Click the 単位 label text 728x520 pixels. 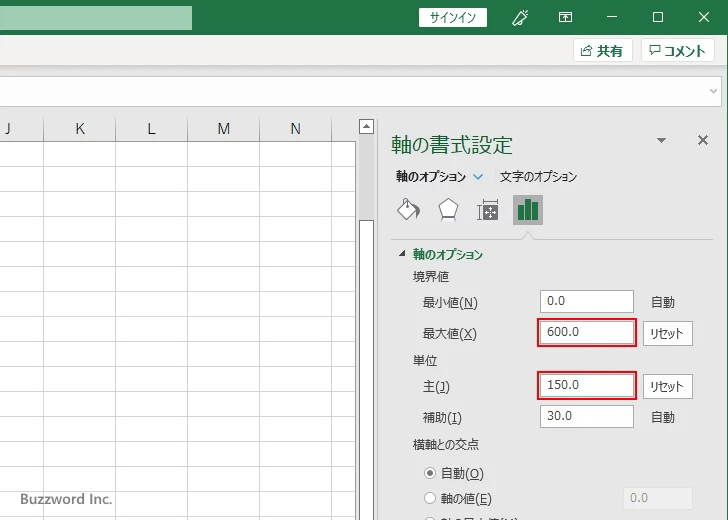point(425,361)
